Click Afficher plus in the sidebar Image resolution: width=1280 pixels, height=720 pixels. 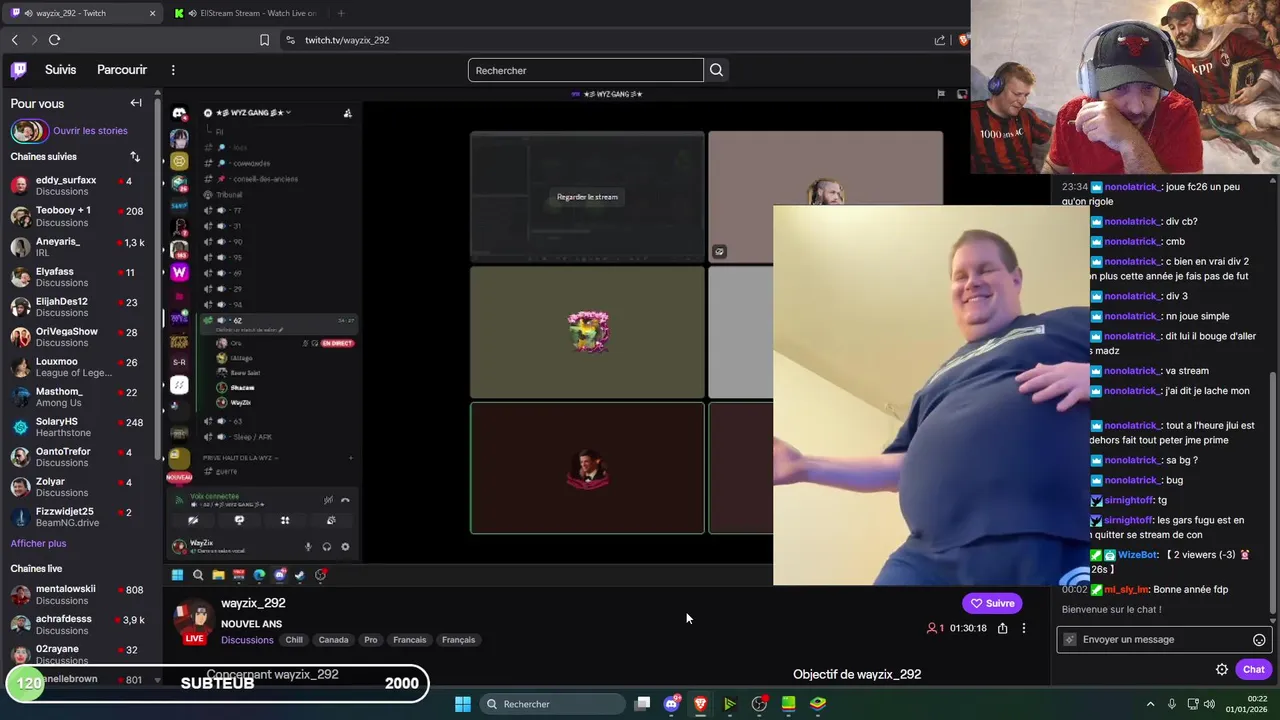(38, 543)
